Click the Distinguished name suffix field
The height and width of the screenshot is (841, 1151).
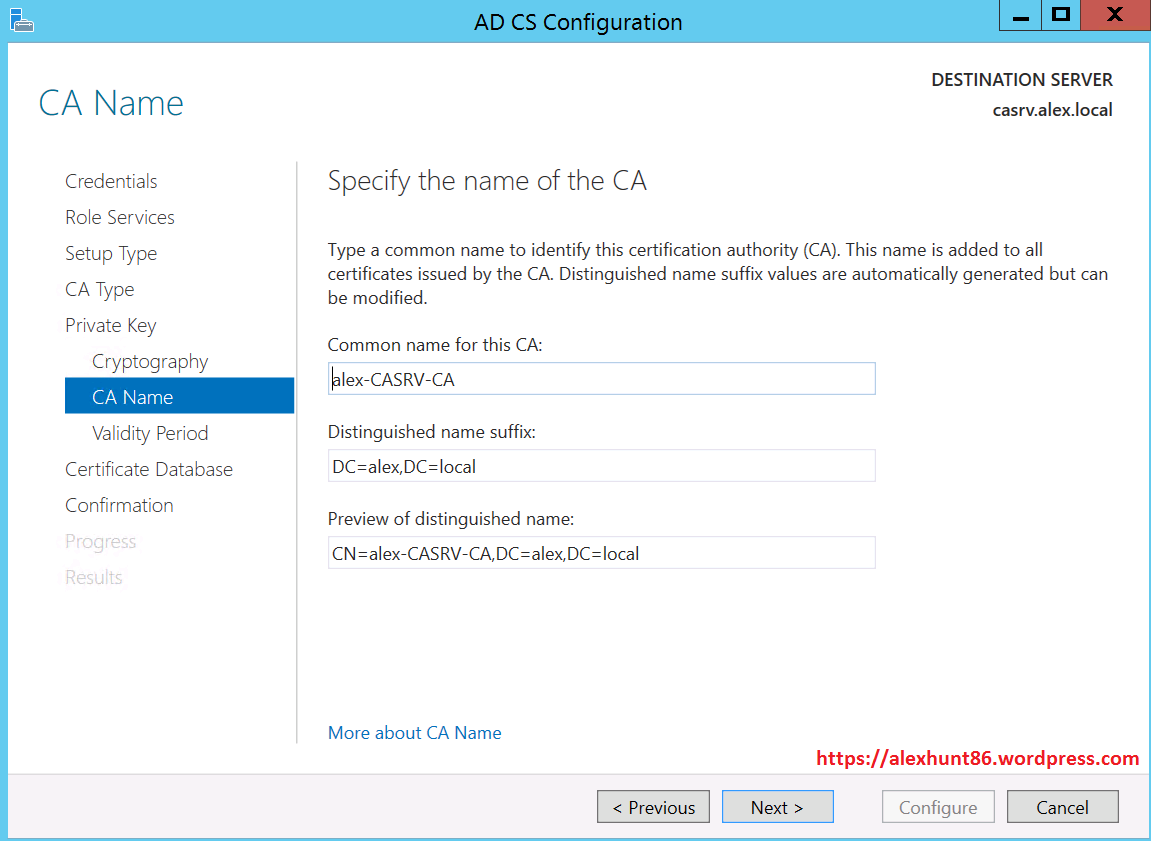(601, 466)
